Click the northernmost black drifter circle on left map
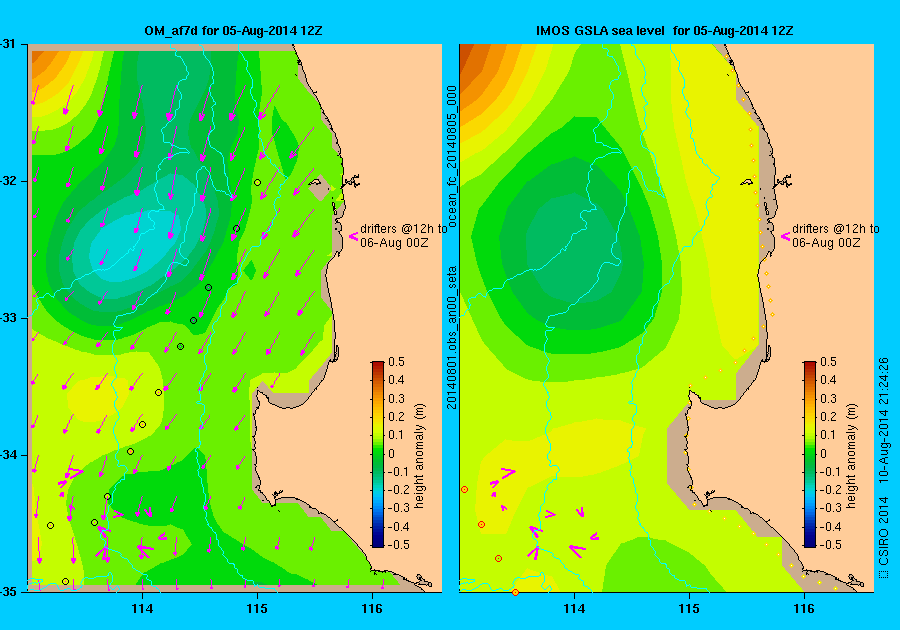The width and height of the screenshot is (900, 630). tap(258, 182)
